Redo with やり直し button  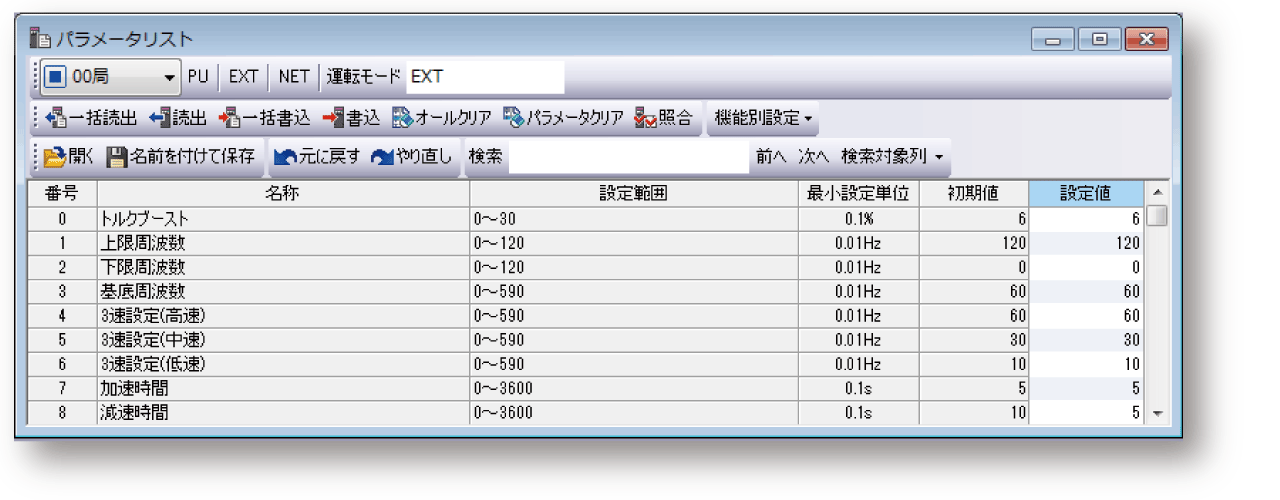click(x=383, y=157)
